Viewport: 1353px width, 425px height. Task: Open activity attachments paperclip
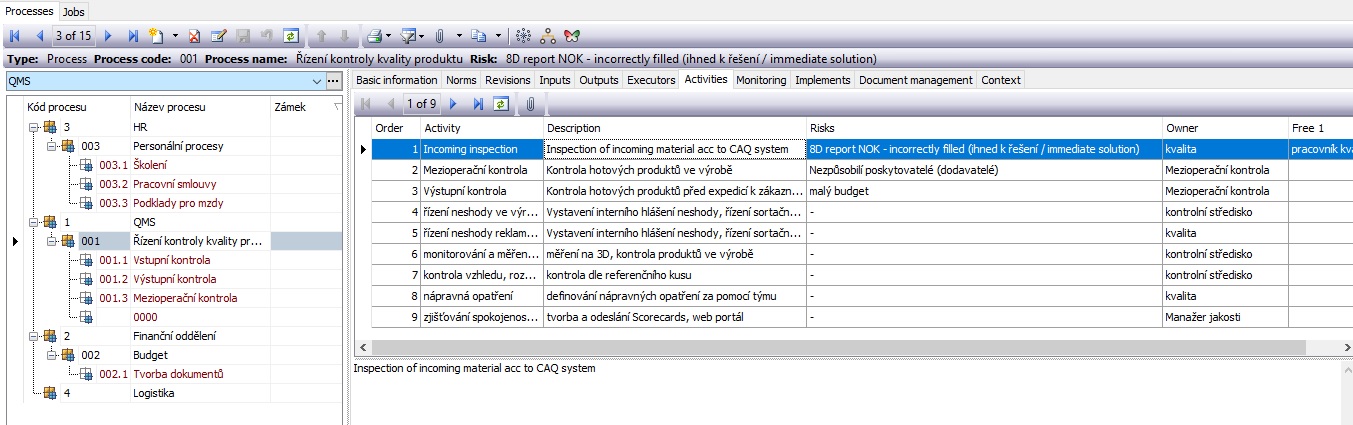point(531,103)
